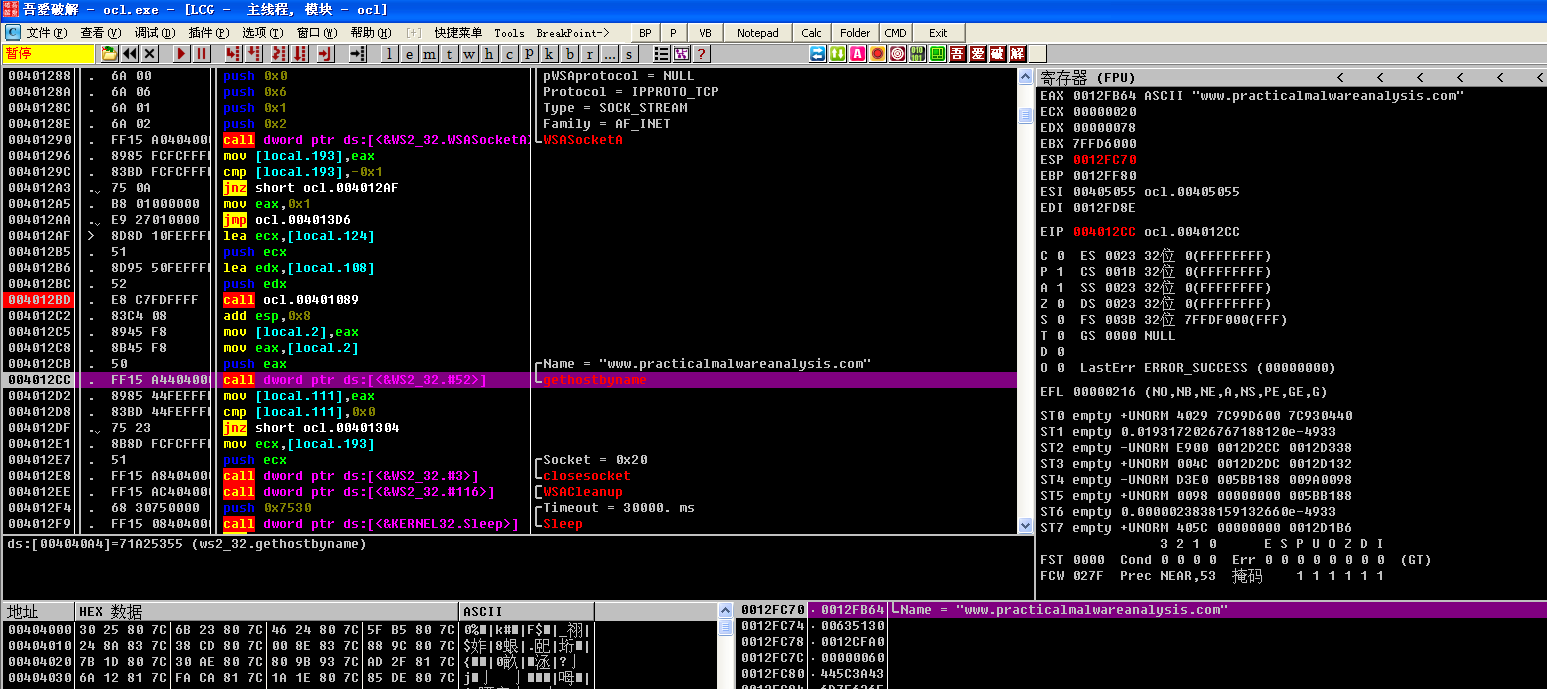The image size is (1547, 689).
Task: Show Call stack via 'k' icon
Action: coord(549,54)
